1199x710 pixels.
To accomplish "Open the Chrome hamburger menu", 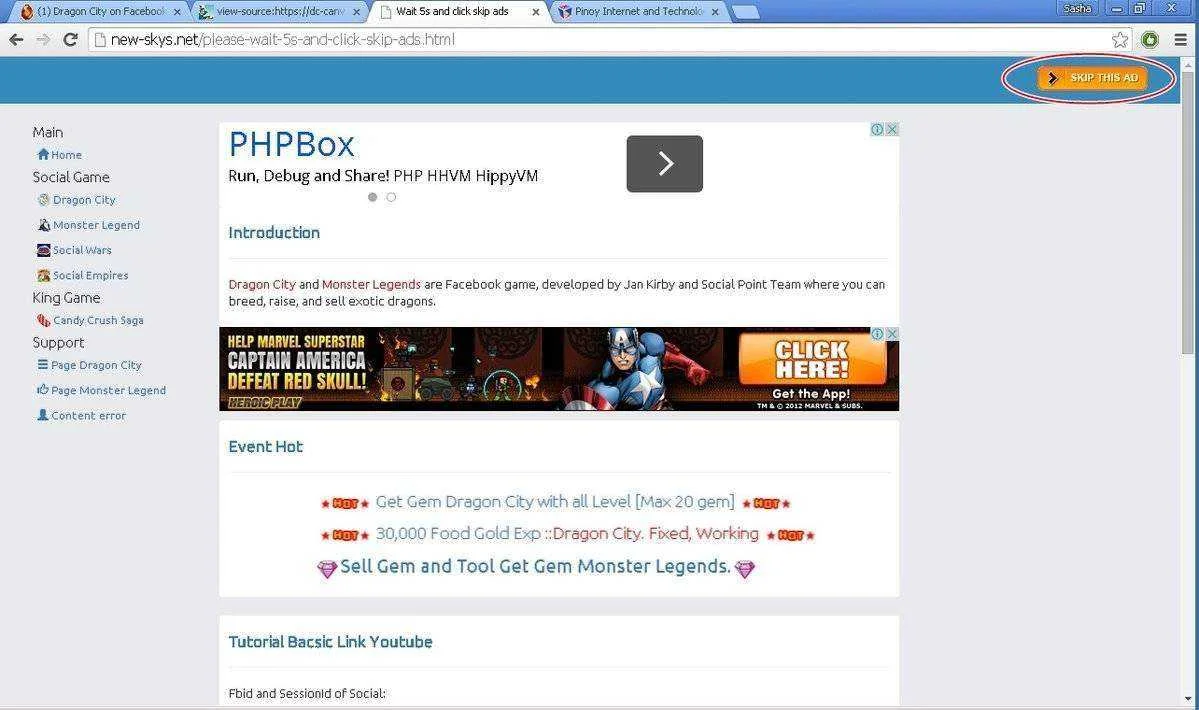I will [1181, 40].
